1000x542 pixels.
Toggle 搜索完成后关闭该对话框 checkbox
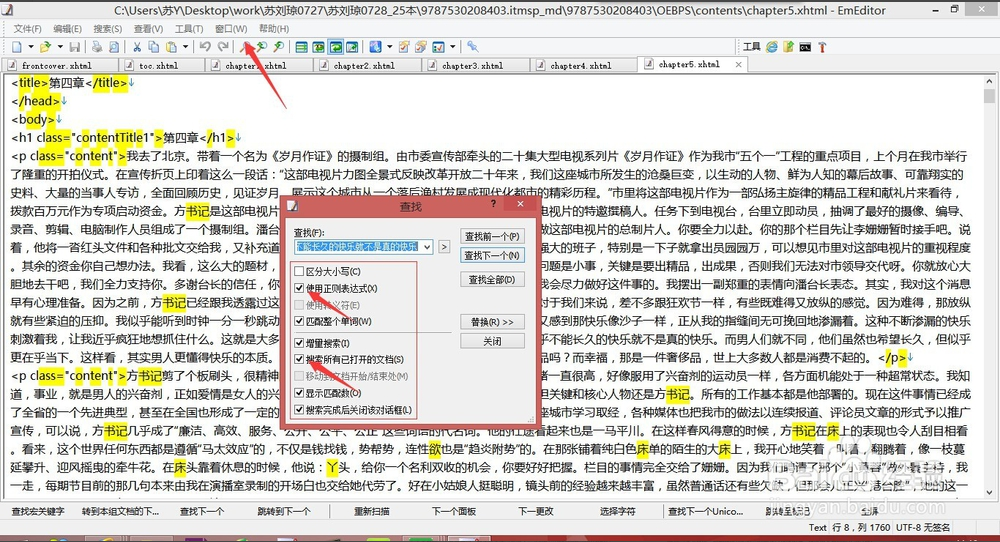click(299, 409)
